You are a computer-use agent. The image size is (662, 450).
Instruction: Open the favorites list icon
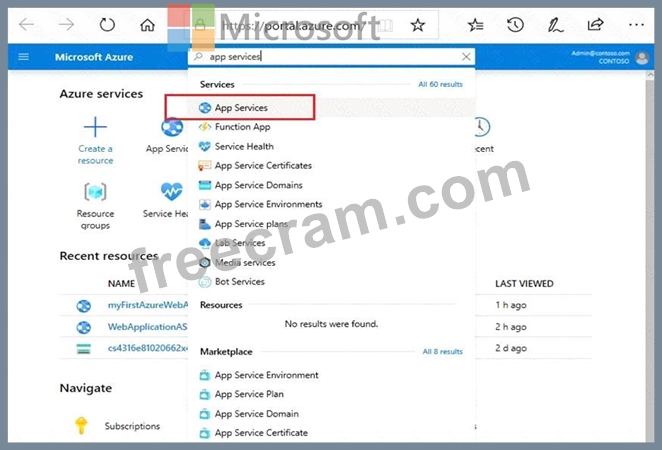pyautogui.click(x=476, y=25)
